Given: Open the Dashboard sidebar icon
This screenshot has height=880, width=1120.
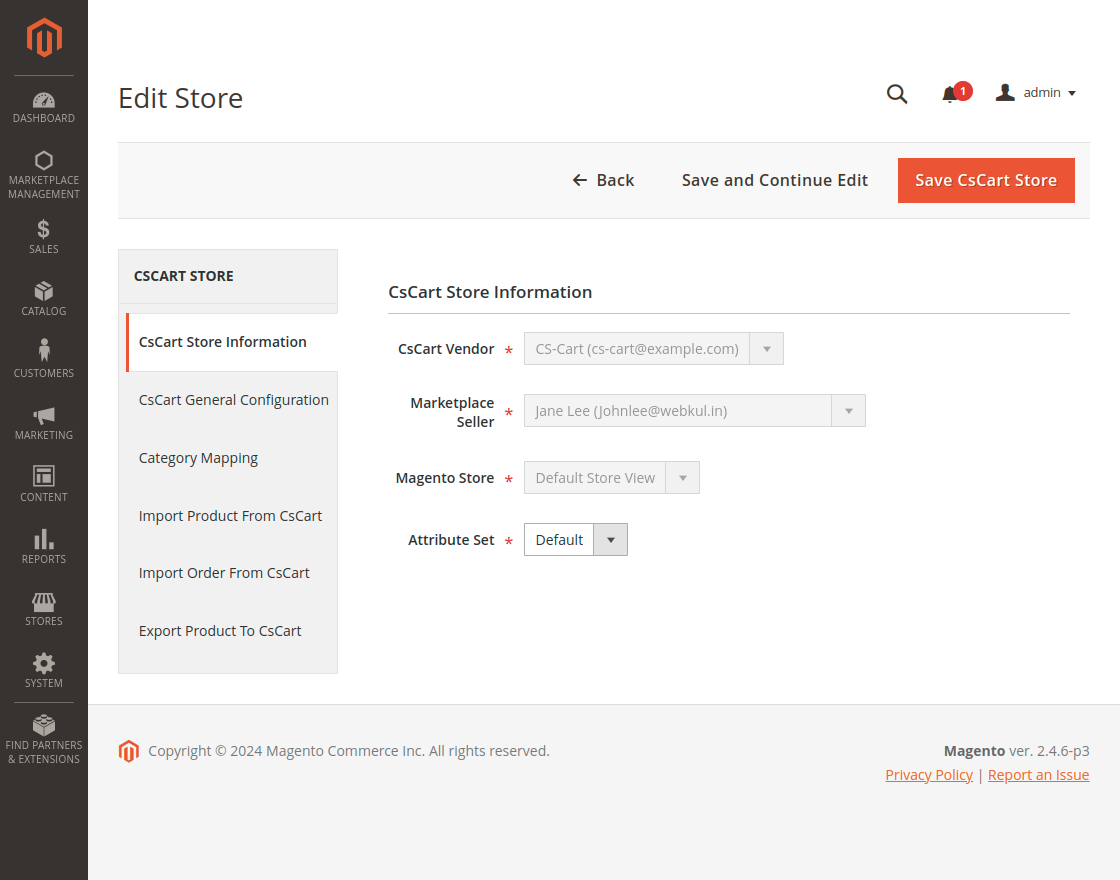Looking at the screenshot, I should 44,100.
